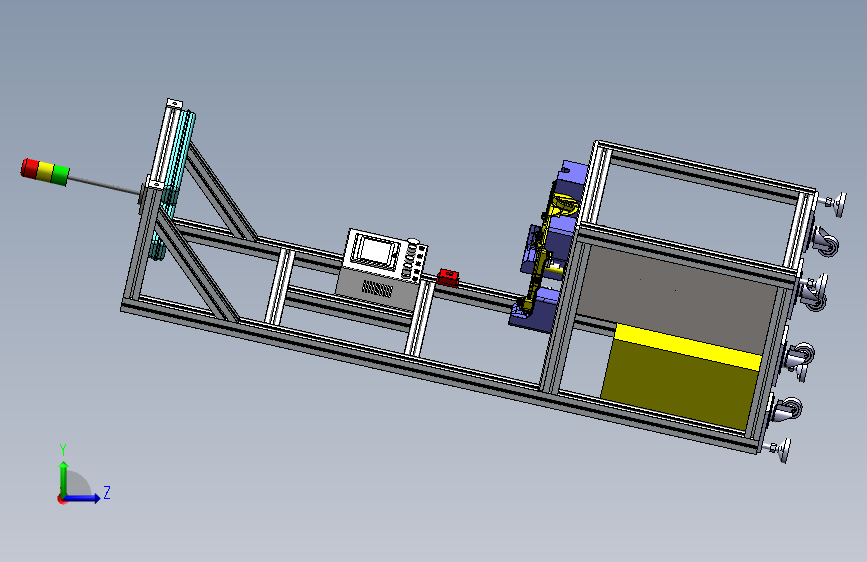
Task: Select the red-yellow-green signal tower light
Action: [x=45, y=171]
